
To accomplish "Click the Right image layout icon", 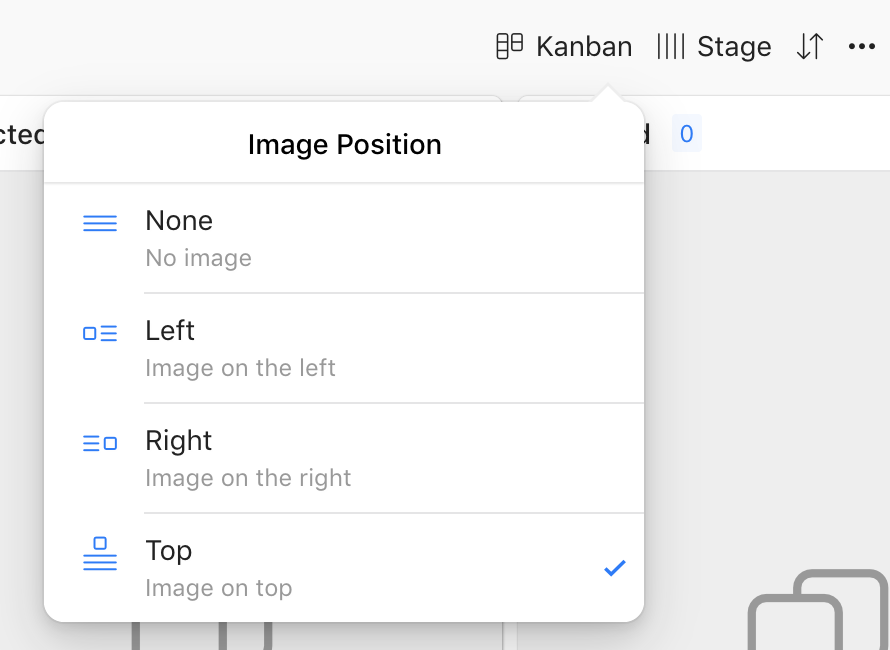I will click(100, 443).
